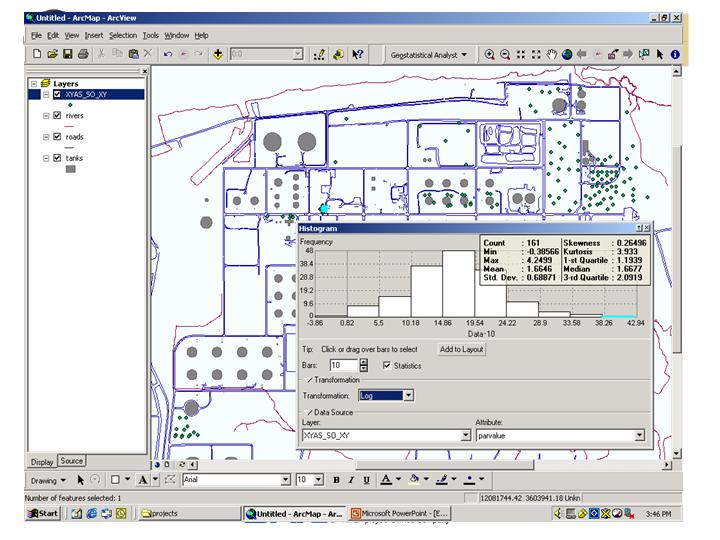Open the map scale dropdown
The height and width of the screenshot is (540, 720).
coord(298,54)
